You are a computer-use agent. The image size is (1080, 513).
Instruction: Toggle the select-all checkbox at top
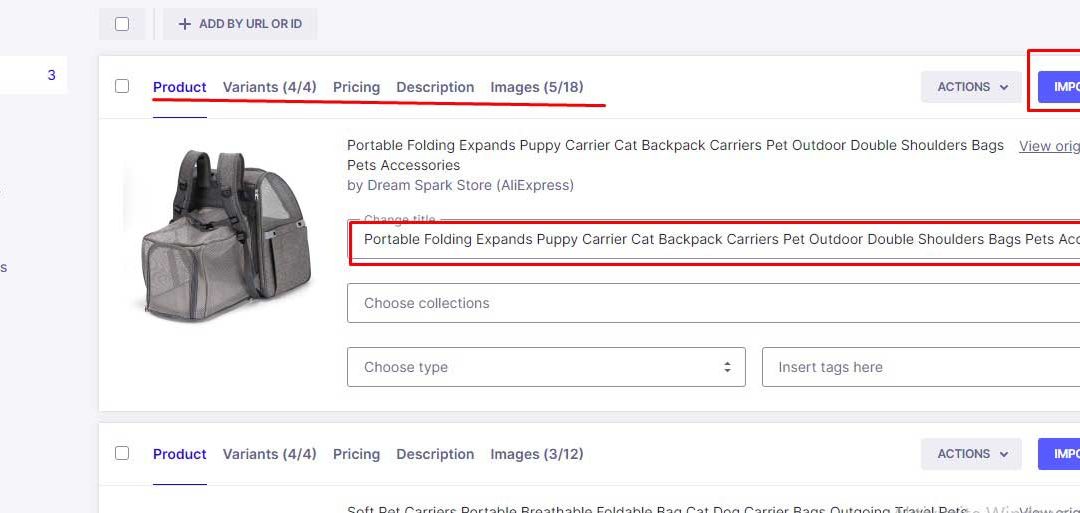(x=122, y=24)
